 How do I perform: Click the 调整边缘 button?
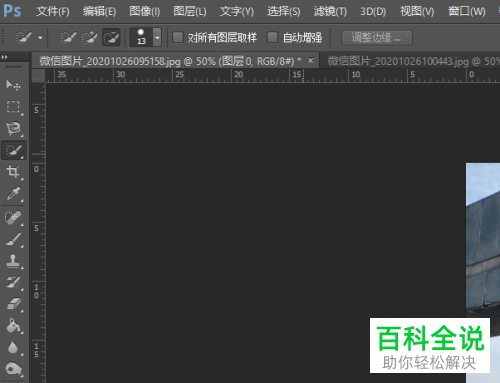377,38
